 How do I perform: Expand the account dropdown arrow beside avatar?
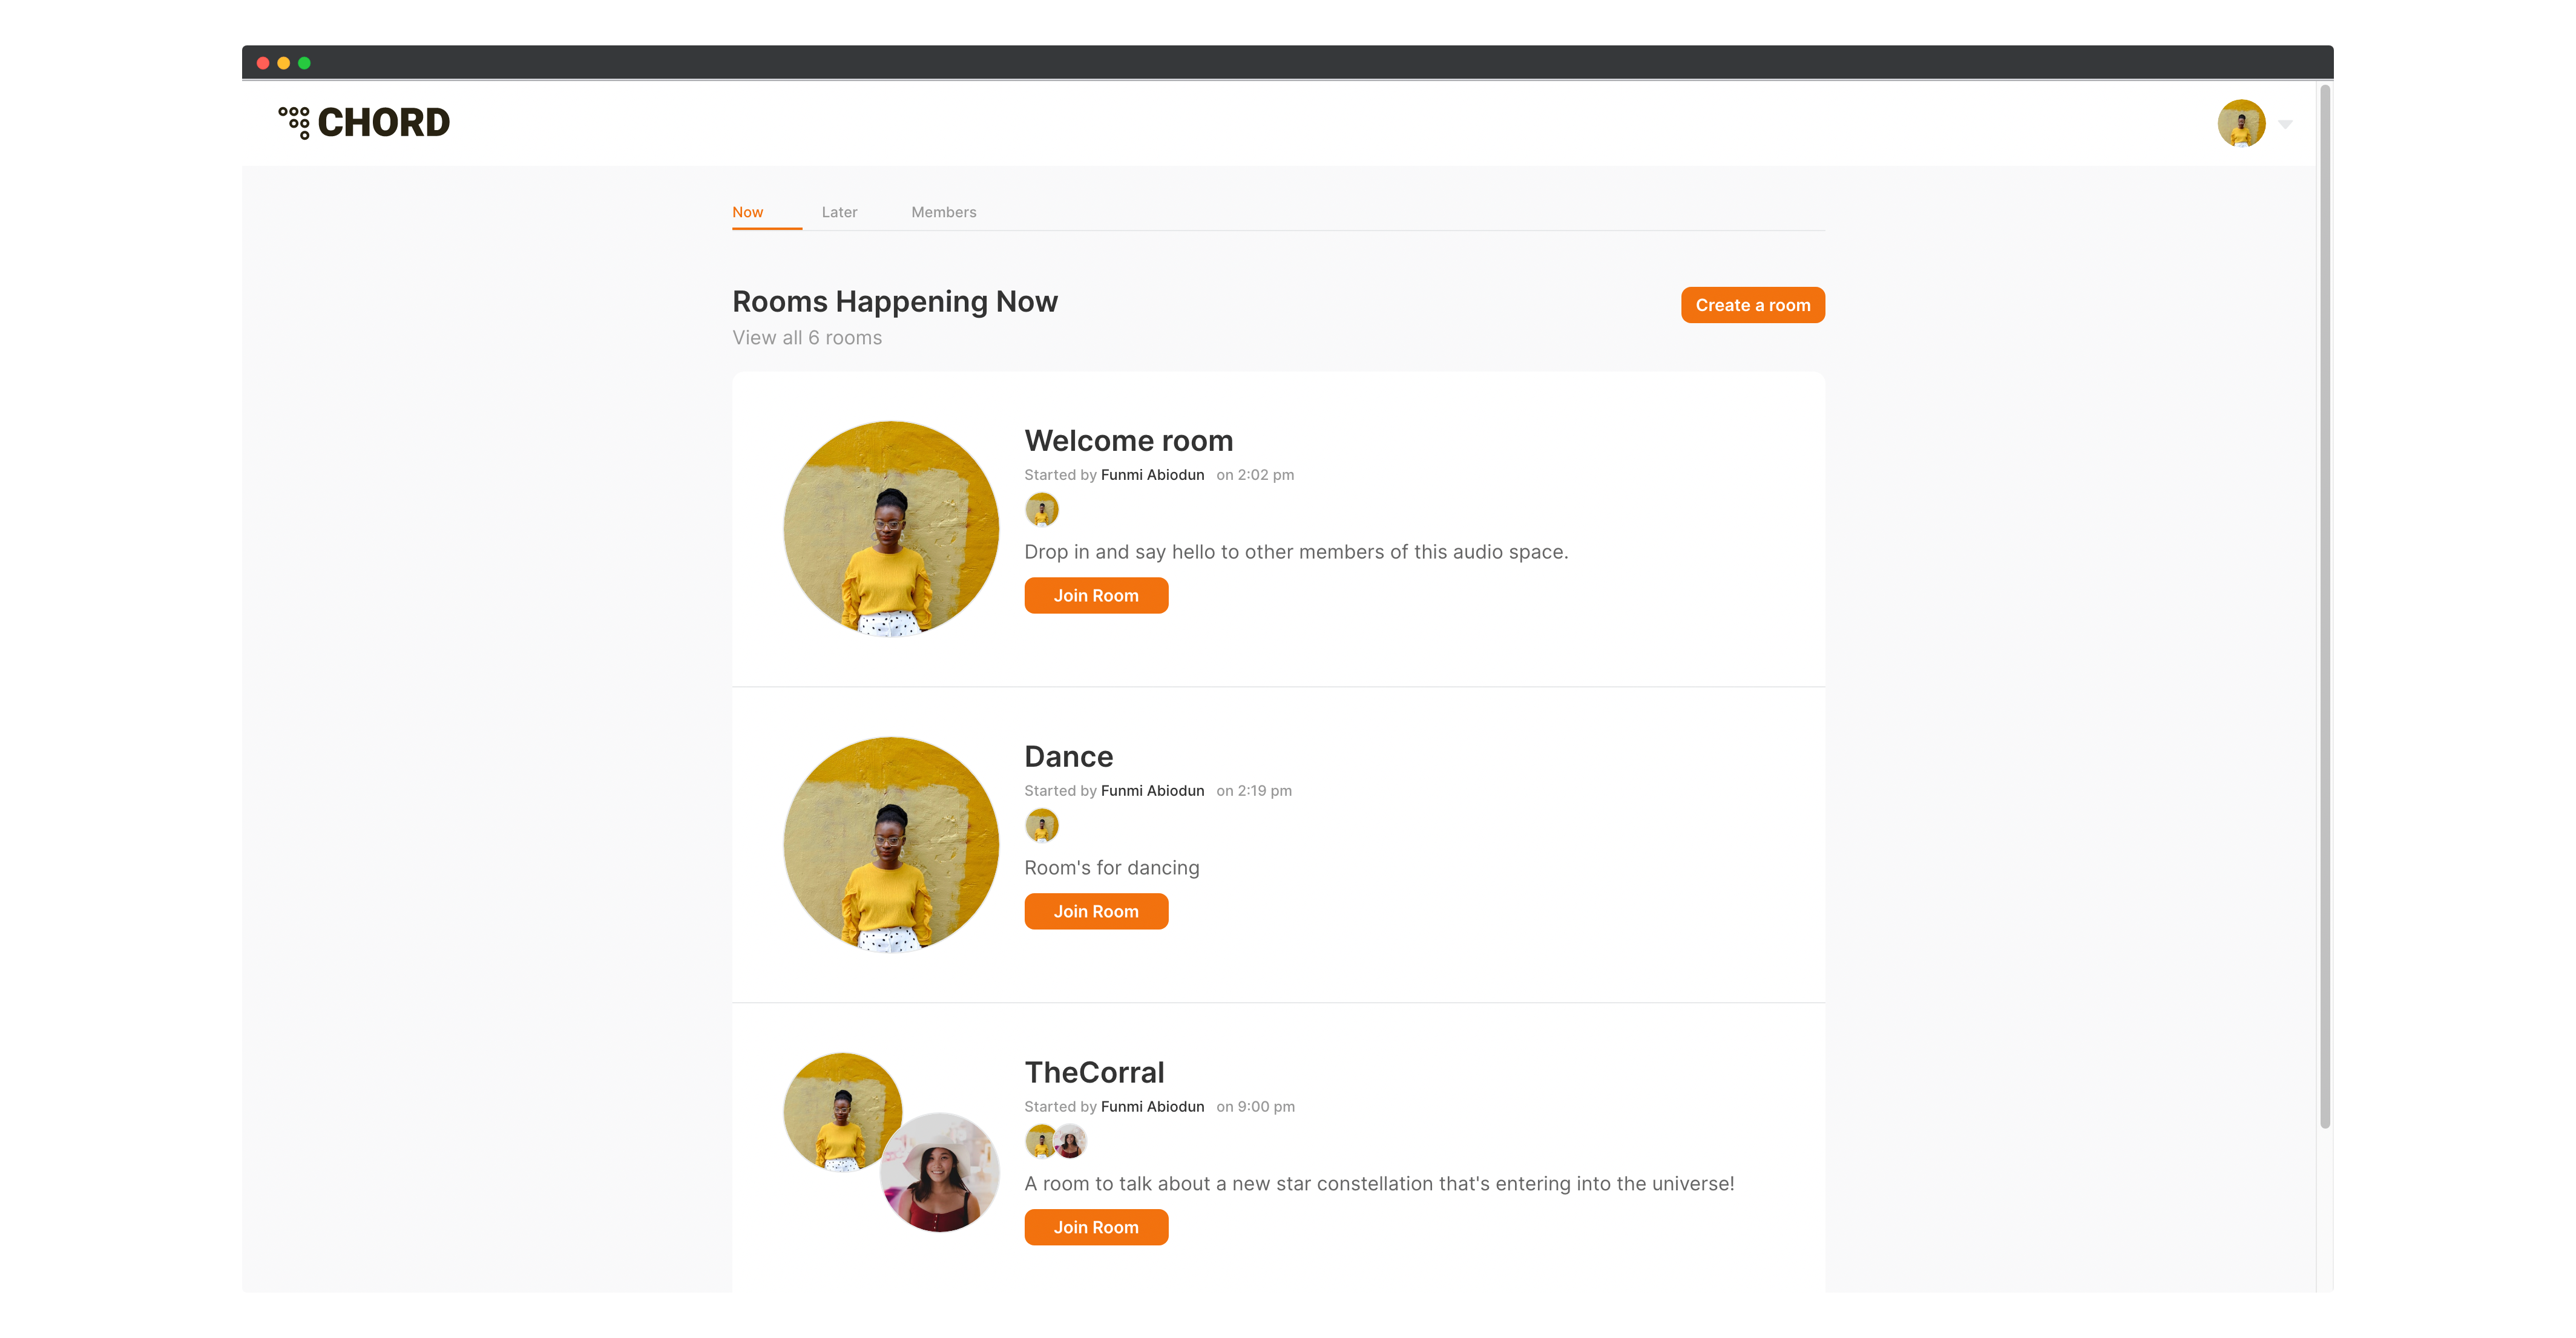click(x=2285, y=124)
